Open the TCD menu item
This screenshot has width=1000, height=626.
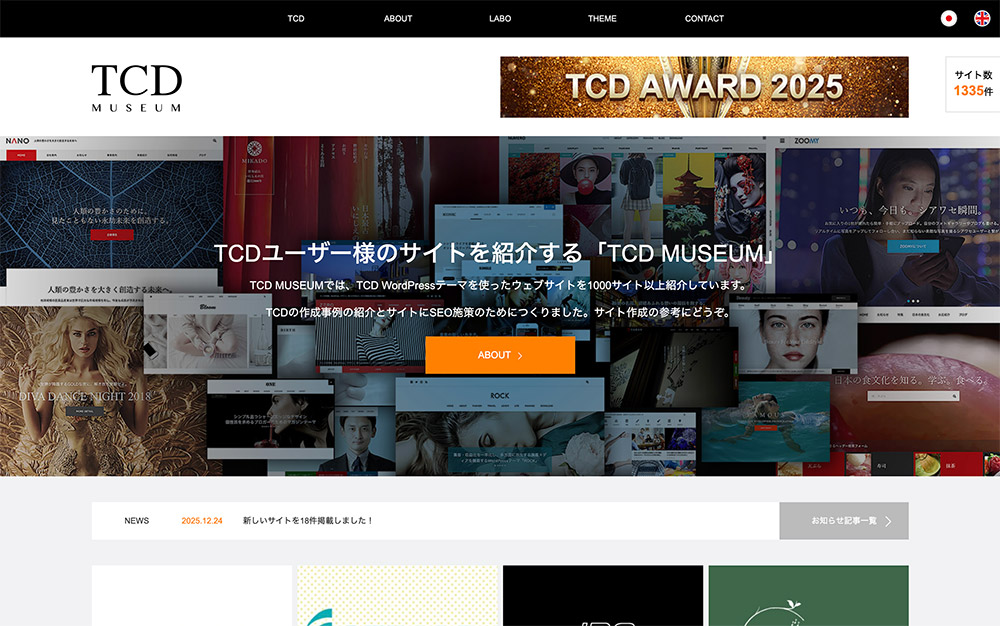[x=296, y=18]
